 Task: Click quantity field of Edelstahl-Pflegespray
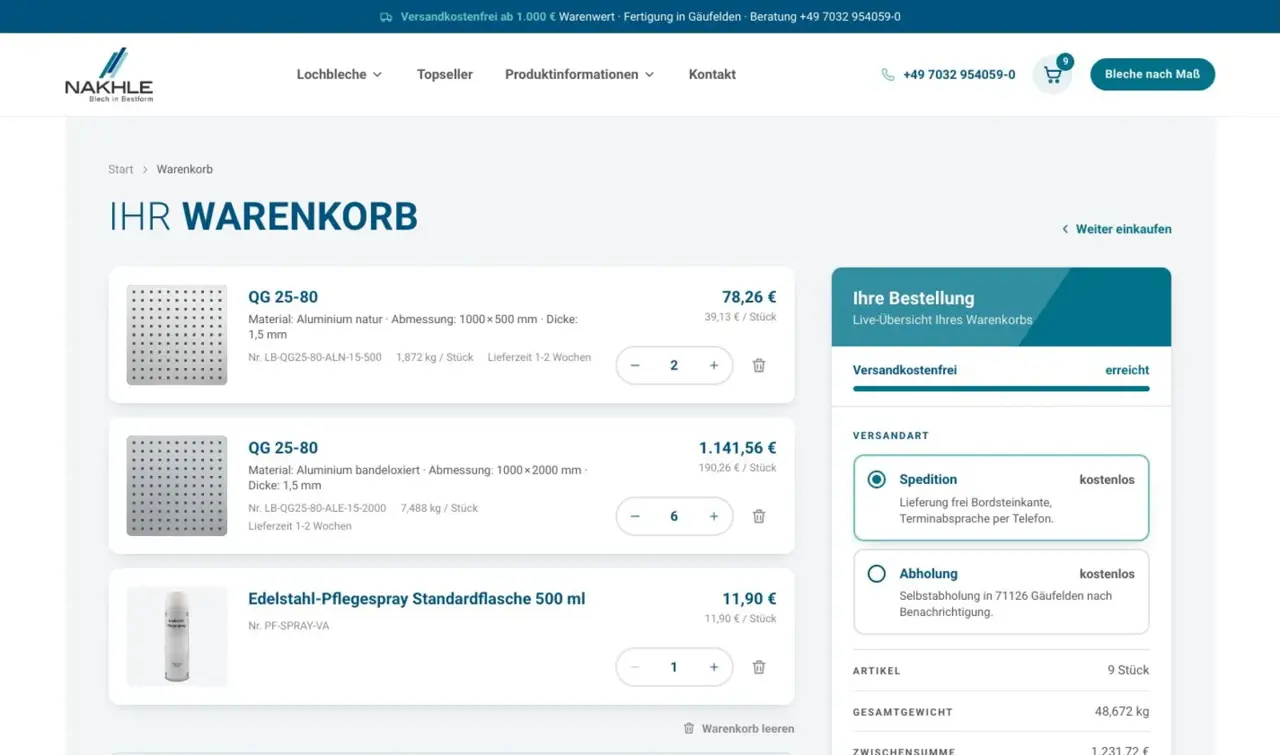pos(674,668)
